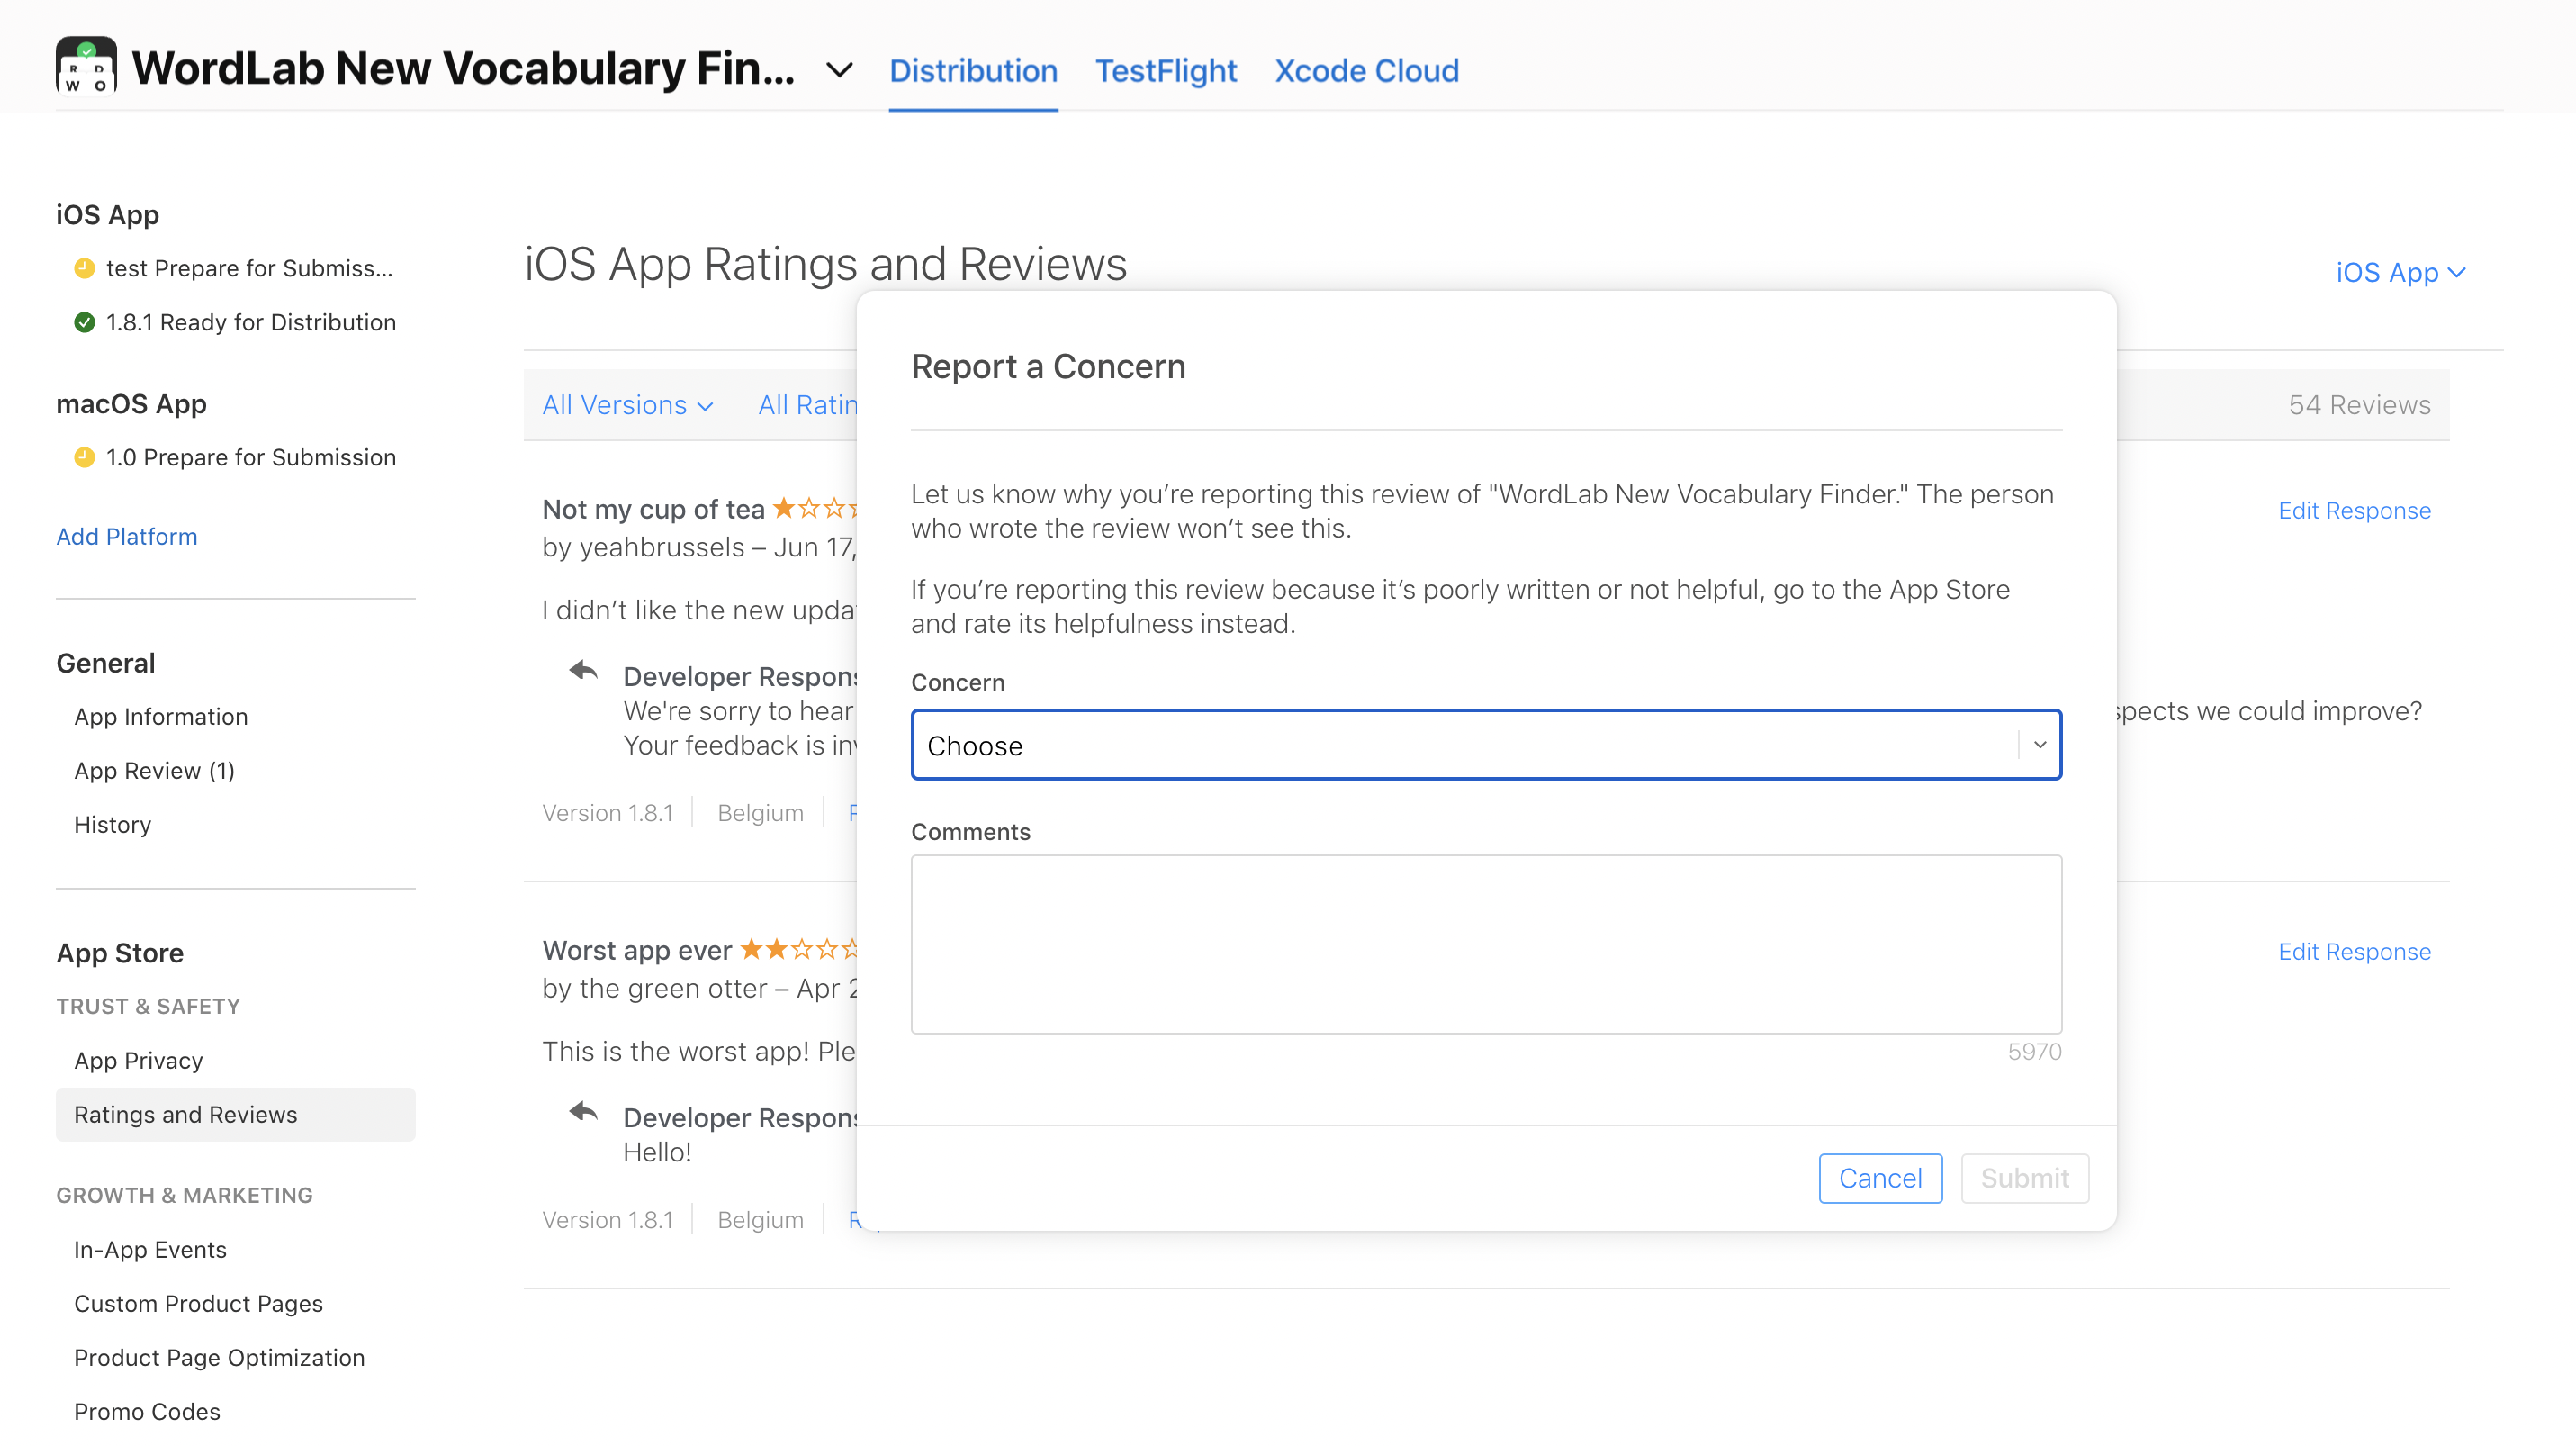Click the Add Platform link
2576x1446 pixels.
(127, 536)
